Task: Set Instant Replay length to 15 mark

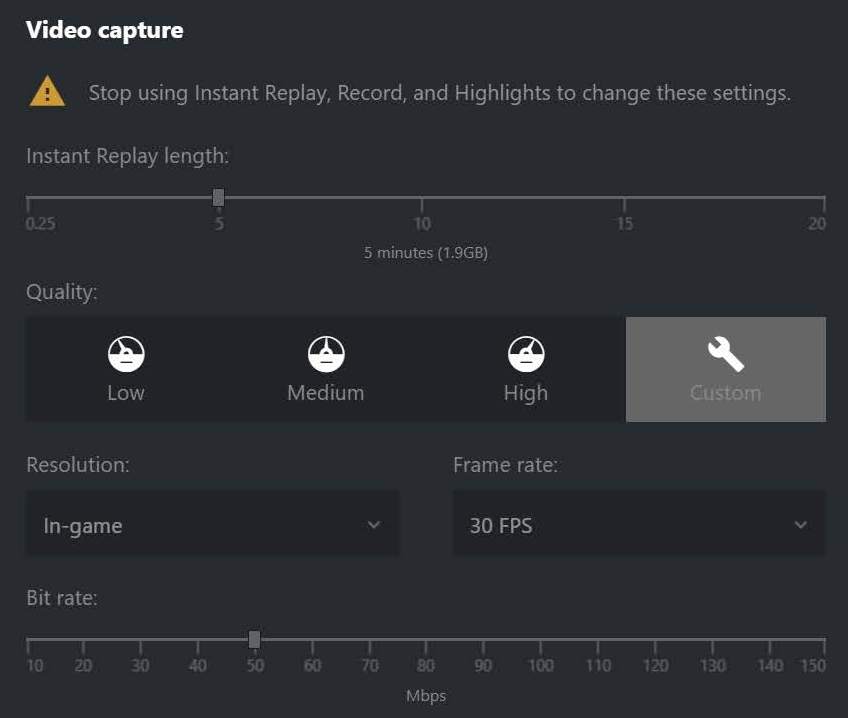Action: [625, 198]
